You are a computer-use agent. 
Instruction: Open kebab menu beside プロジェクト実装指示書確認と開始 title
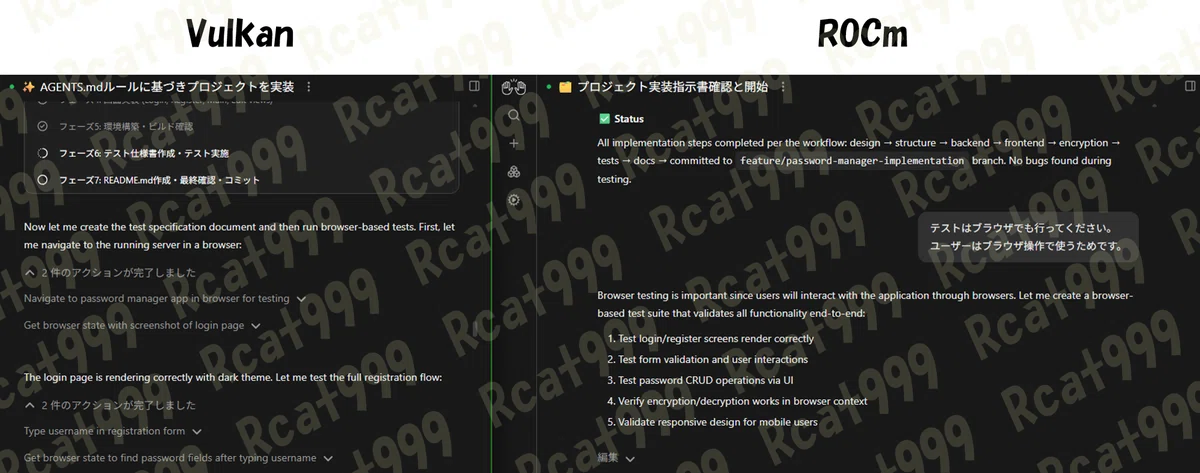click(782, 87)
